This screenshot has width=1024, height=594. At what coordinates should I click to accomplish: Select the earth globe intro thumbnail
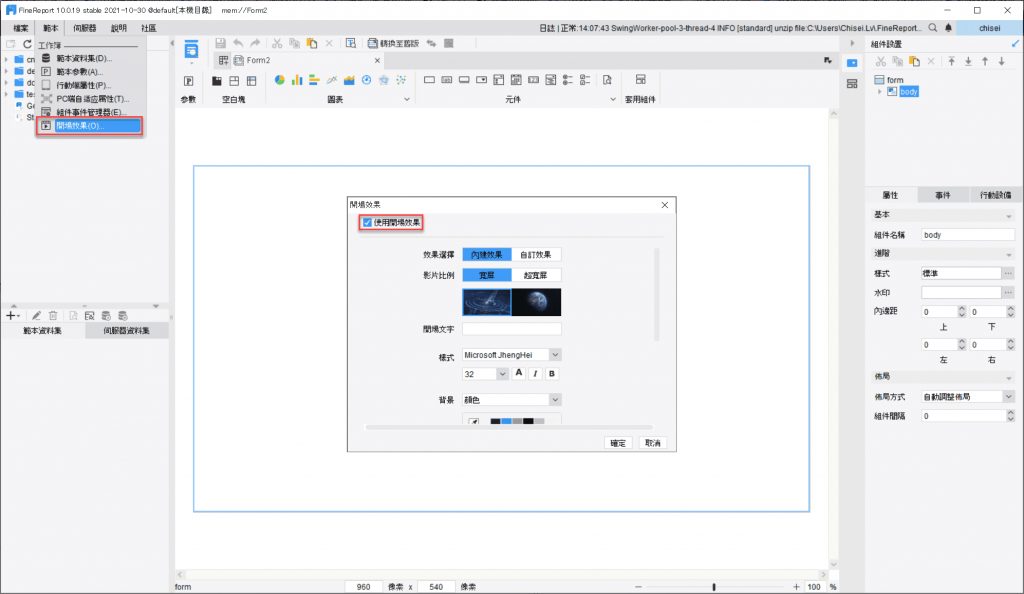click(x=536, y=302)
